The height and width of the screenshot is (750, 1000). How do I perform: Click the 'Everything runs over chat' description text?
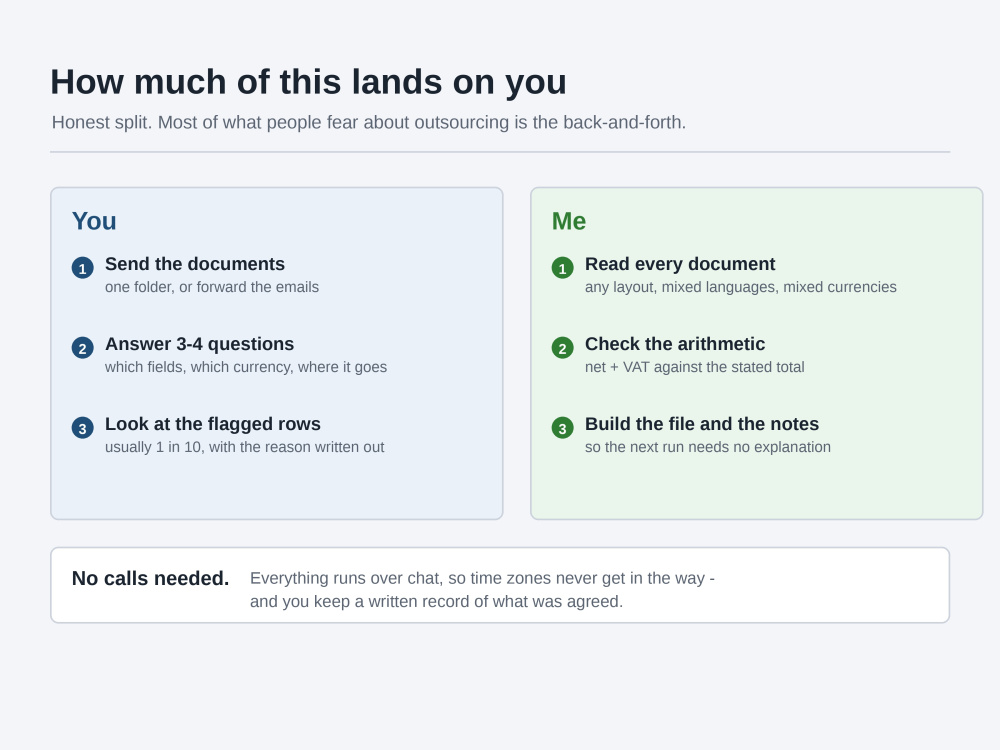point(482,590)
